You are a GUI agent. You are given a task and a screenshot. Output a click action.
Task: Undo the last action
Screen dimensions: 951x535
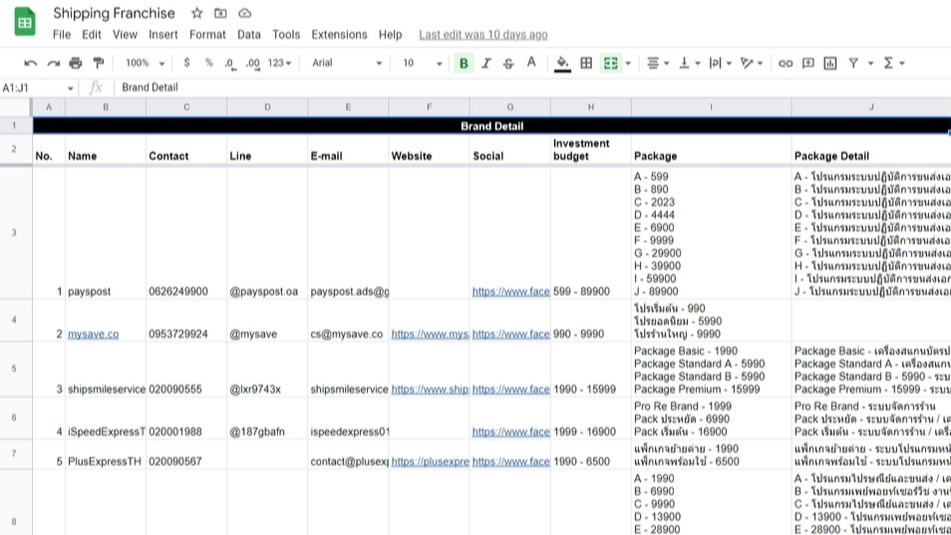[30, 63]
